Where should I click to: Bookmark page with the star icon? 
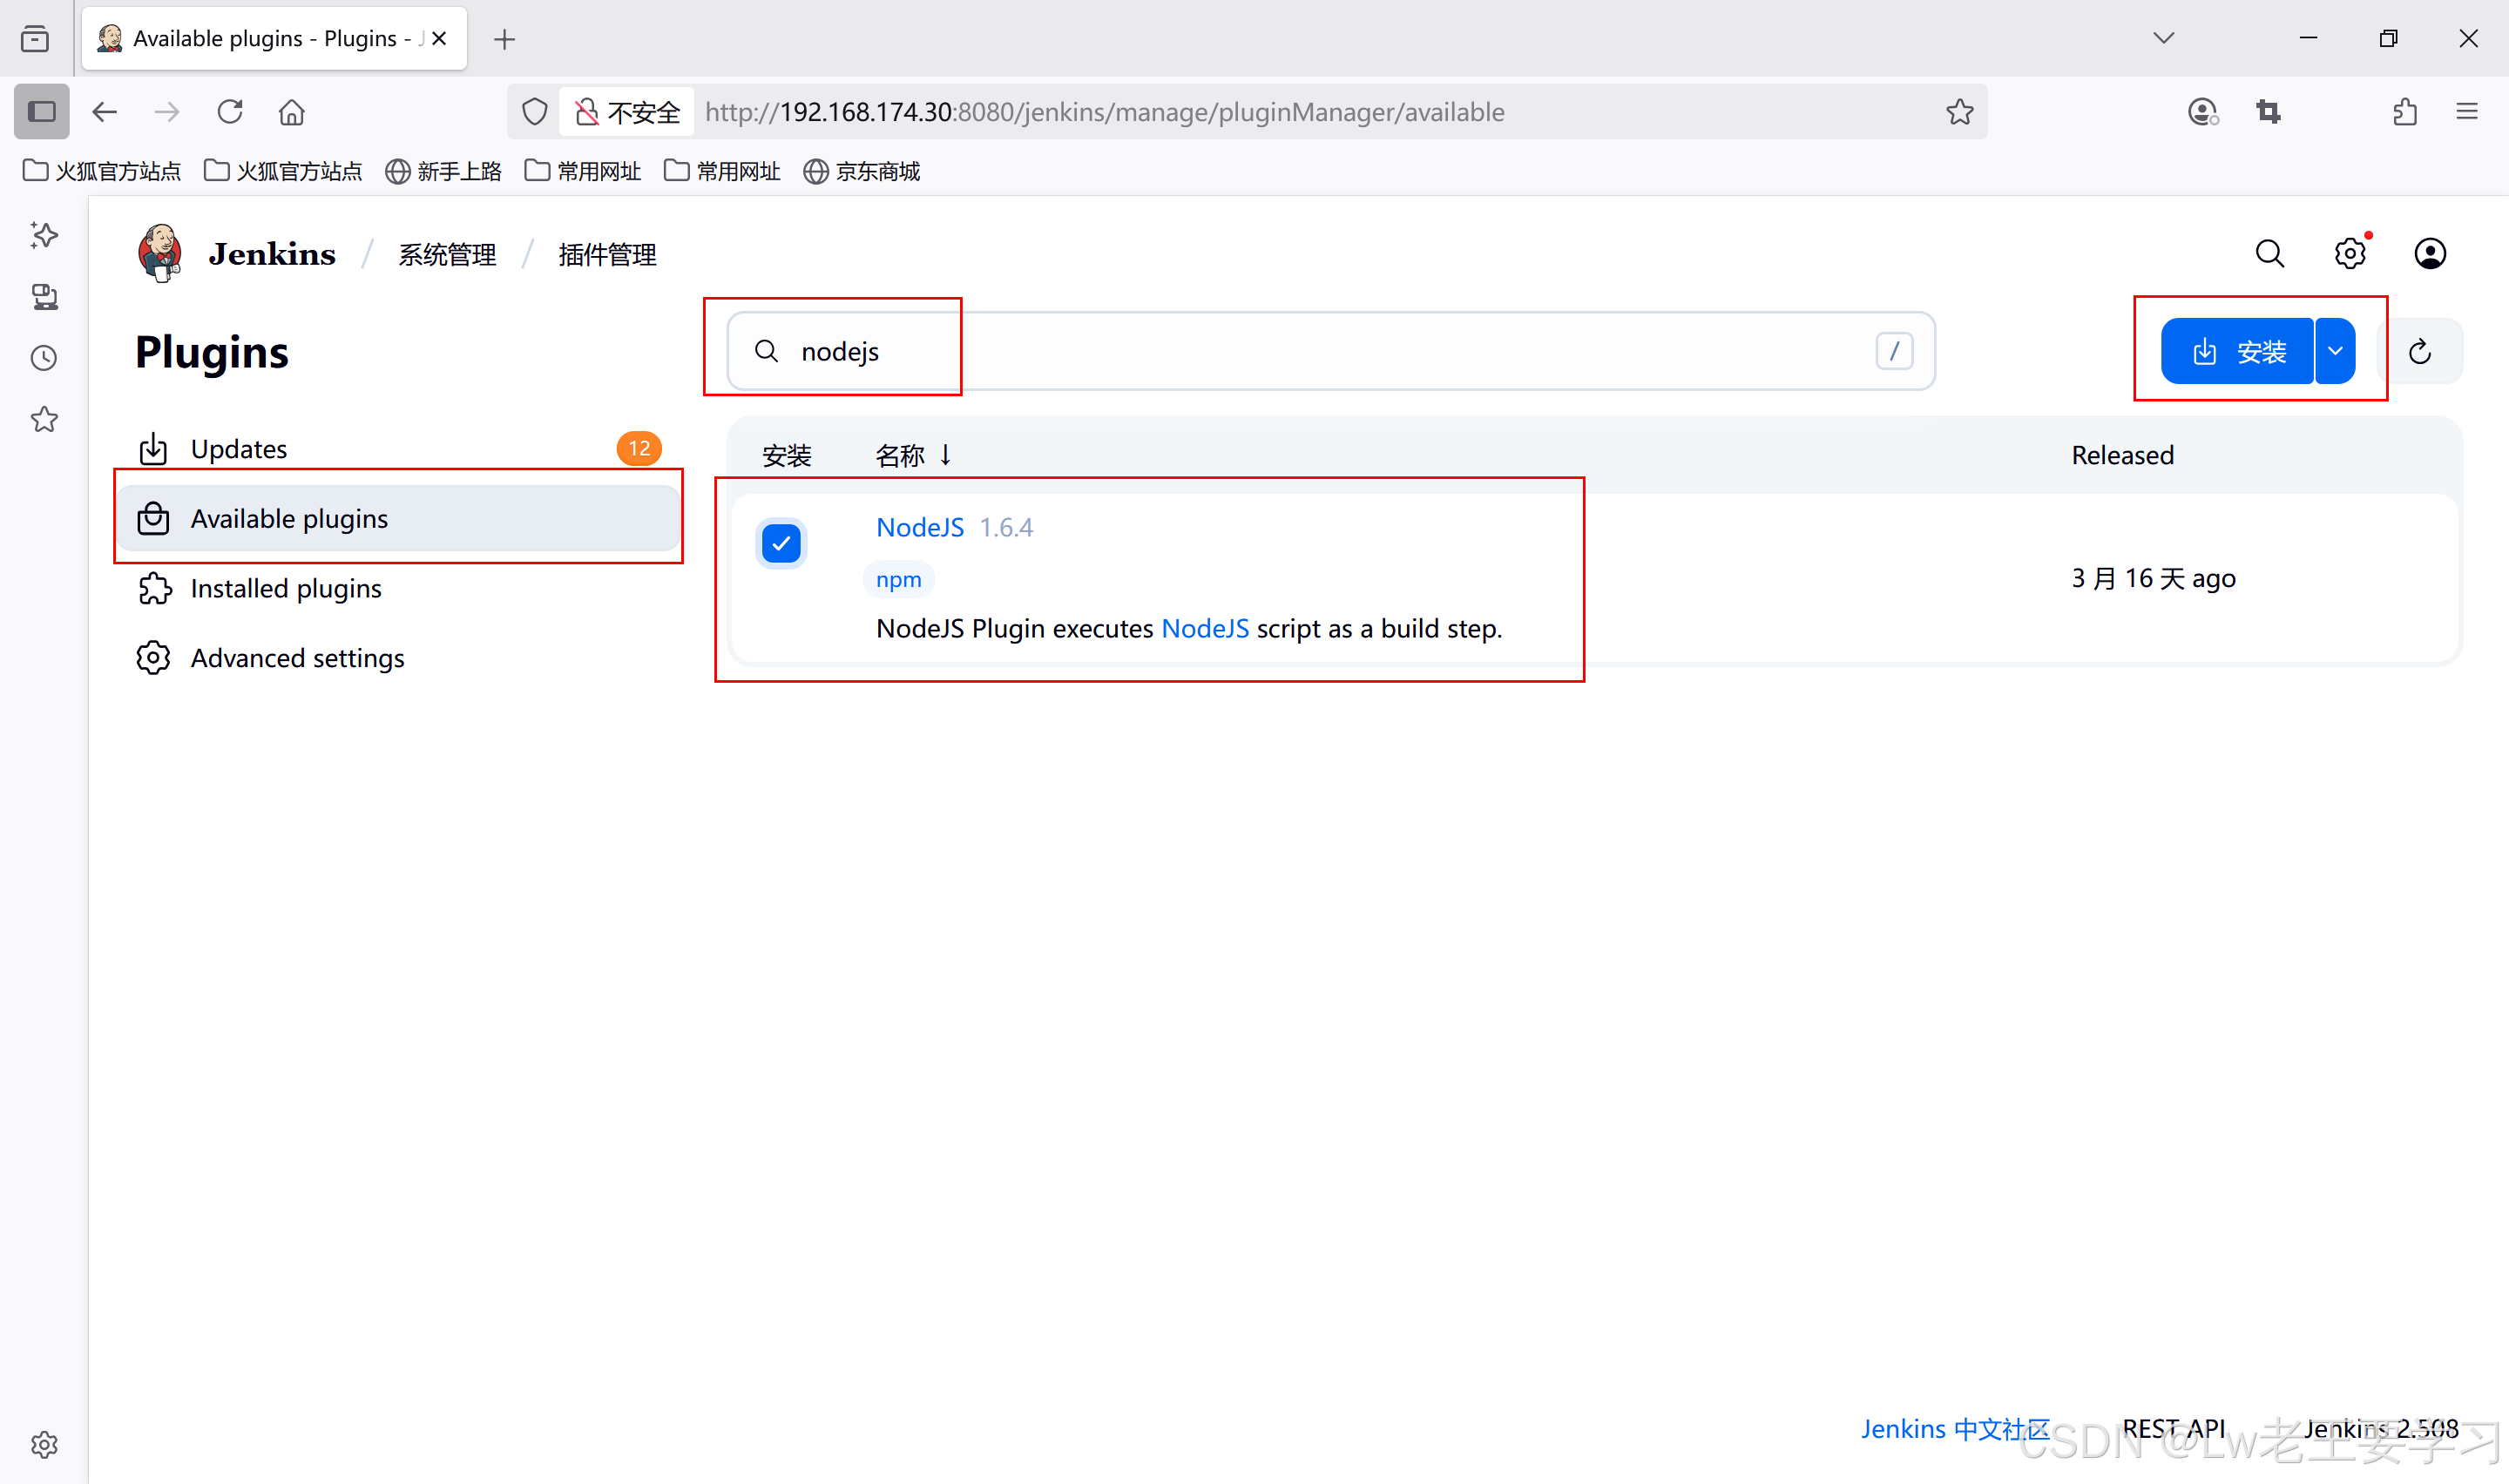coord(1959,112)
